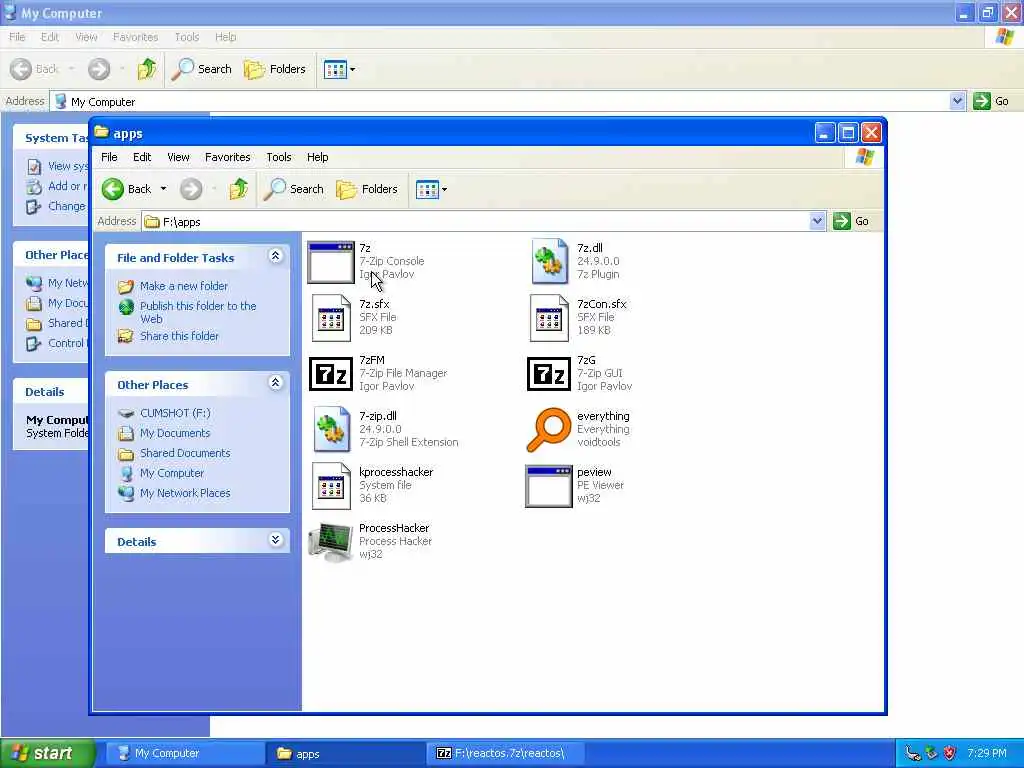Click the Back button in apps window
1024x768 pixels.
[127, 189]
